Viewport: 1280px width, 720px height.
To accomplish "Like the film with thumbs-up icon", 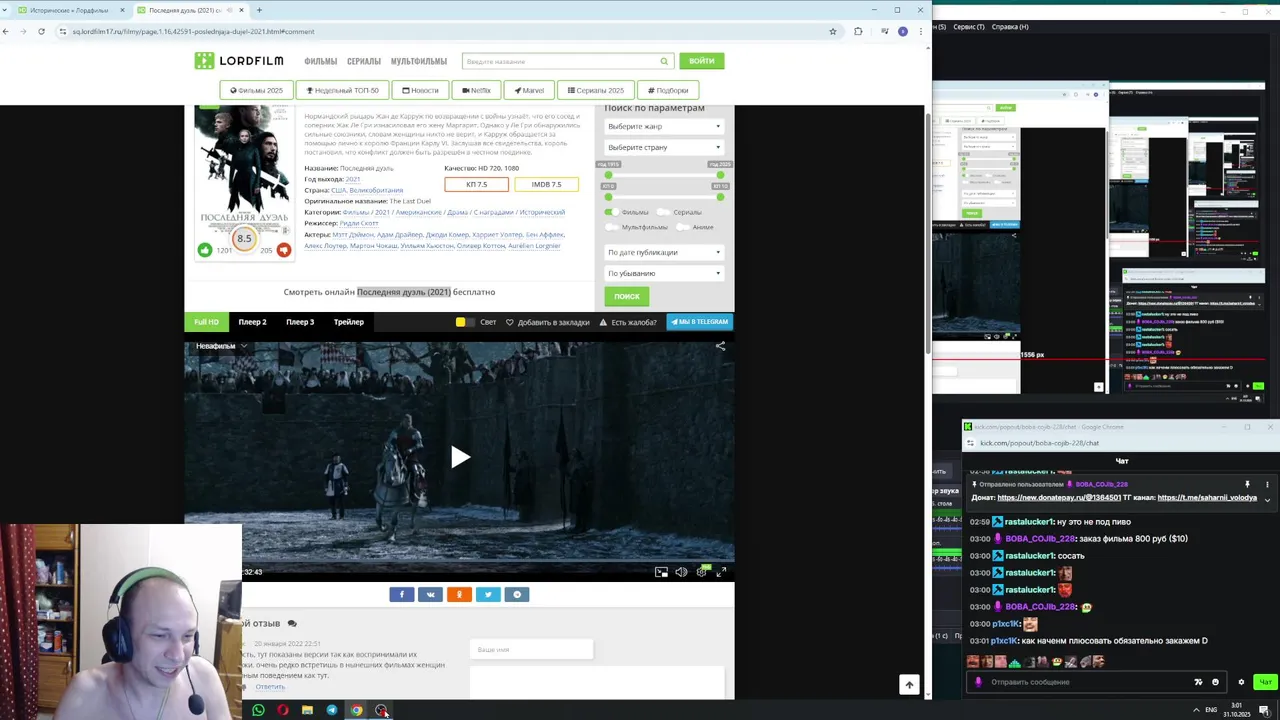I will 205,250.
